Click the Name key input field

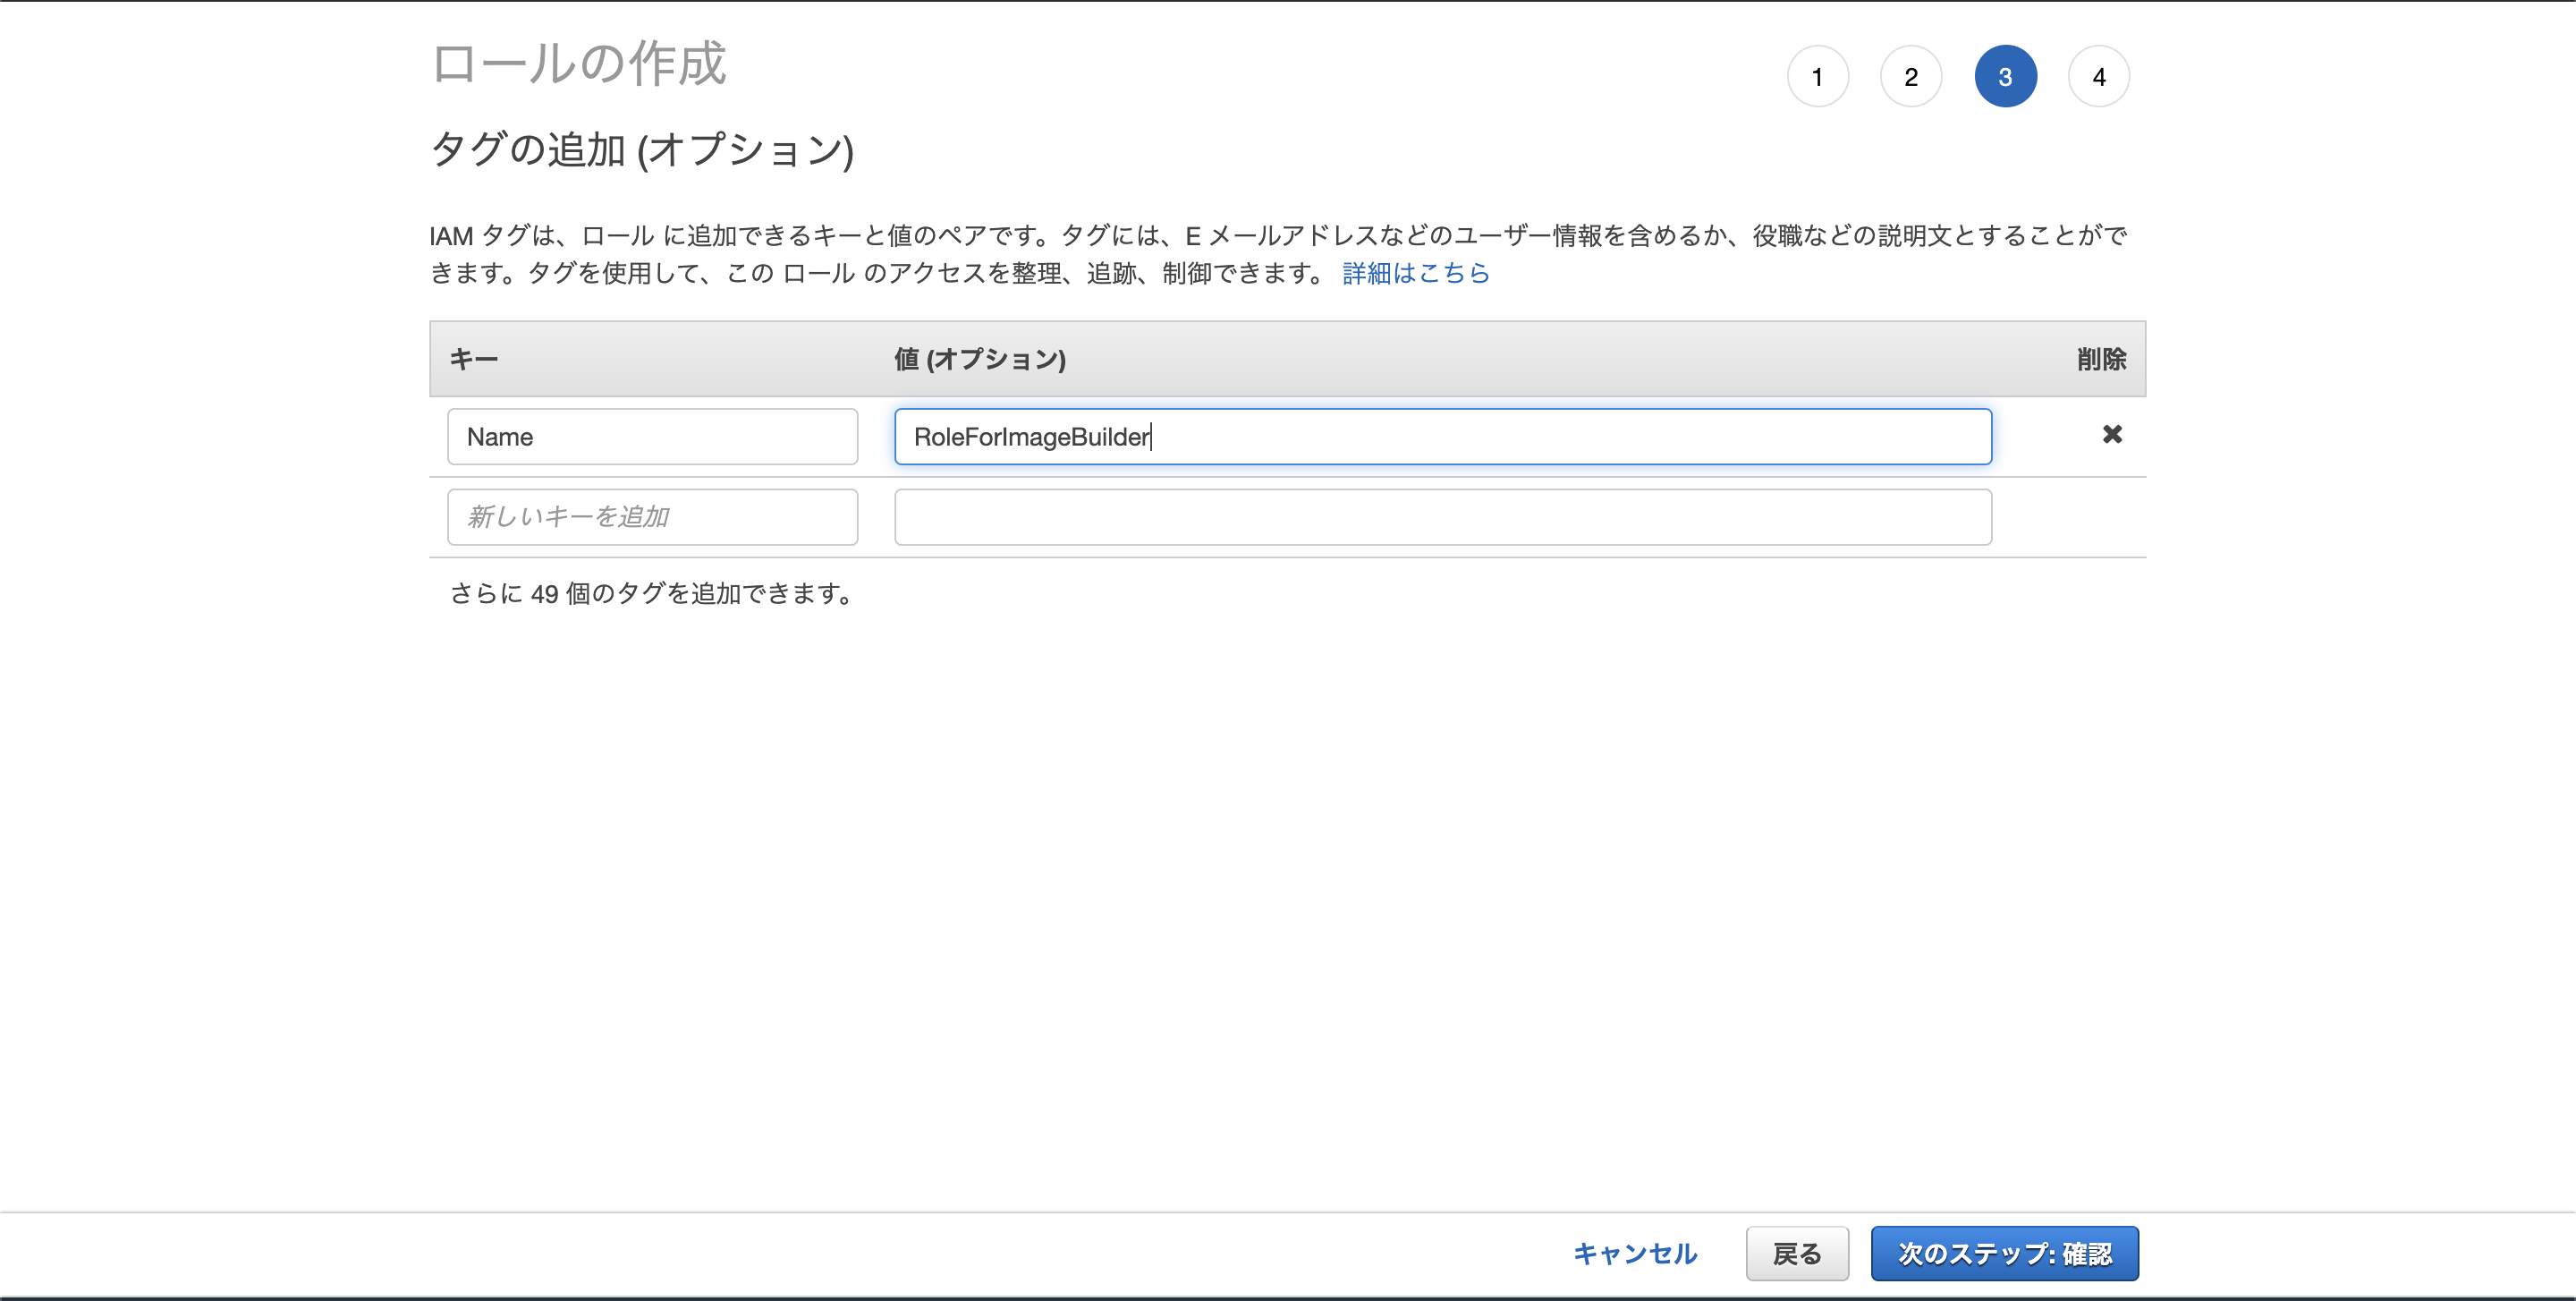652,436
